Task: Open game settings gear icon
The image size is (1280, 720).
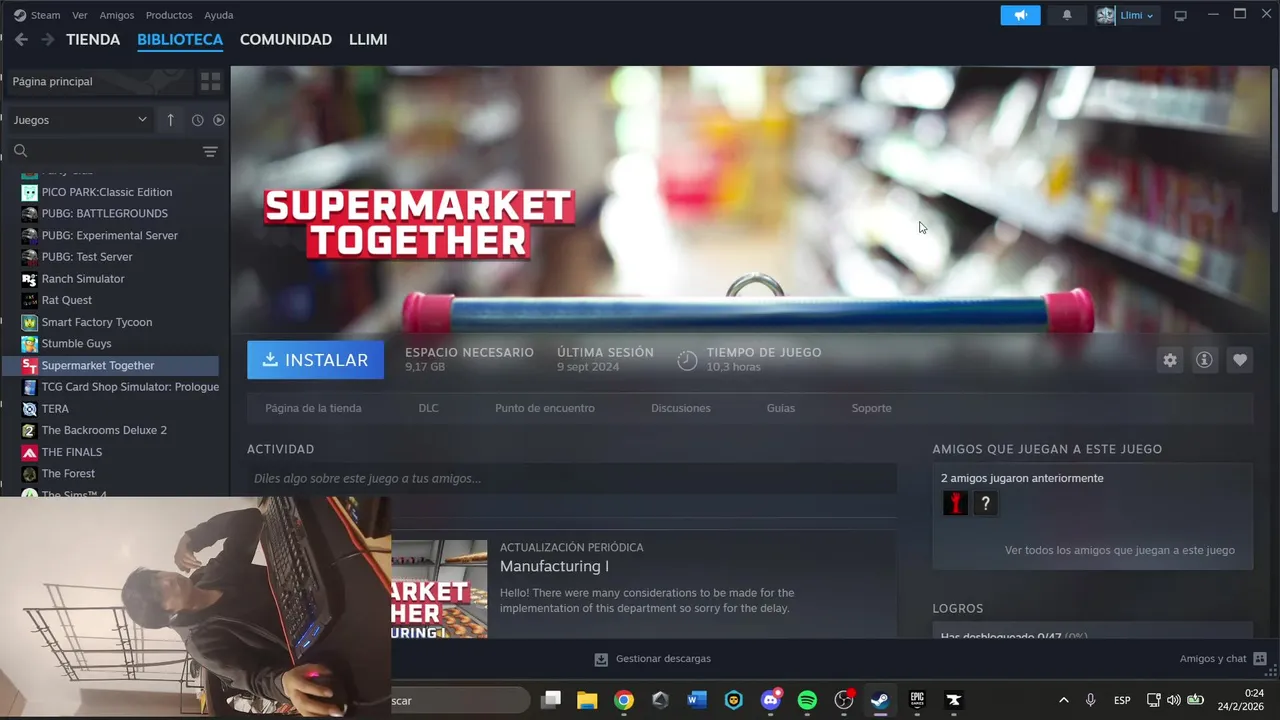Action: (x=1170, y=360)
